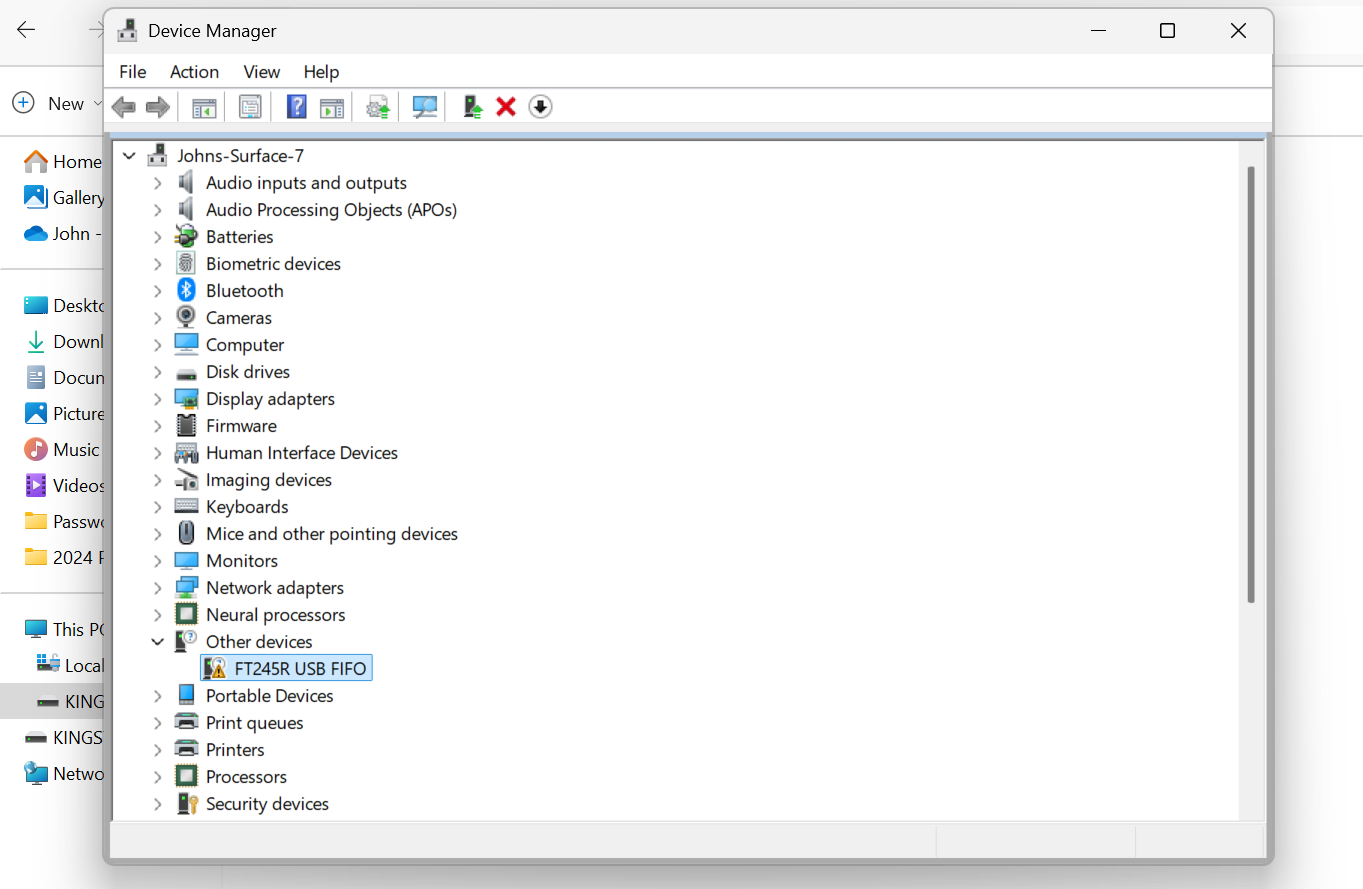The height and width of the screenshot is (889, 1363).
Task: Open the Action menu
Action: 194,72
